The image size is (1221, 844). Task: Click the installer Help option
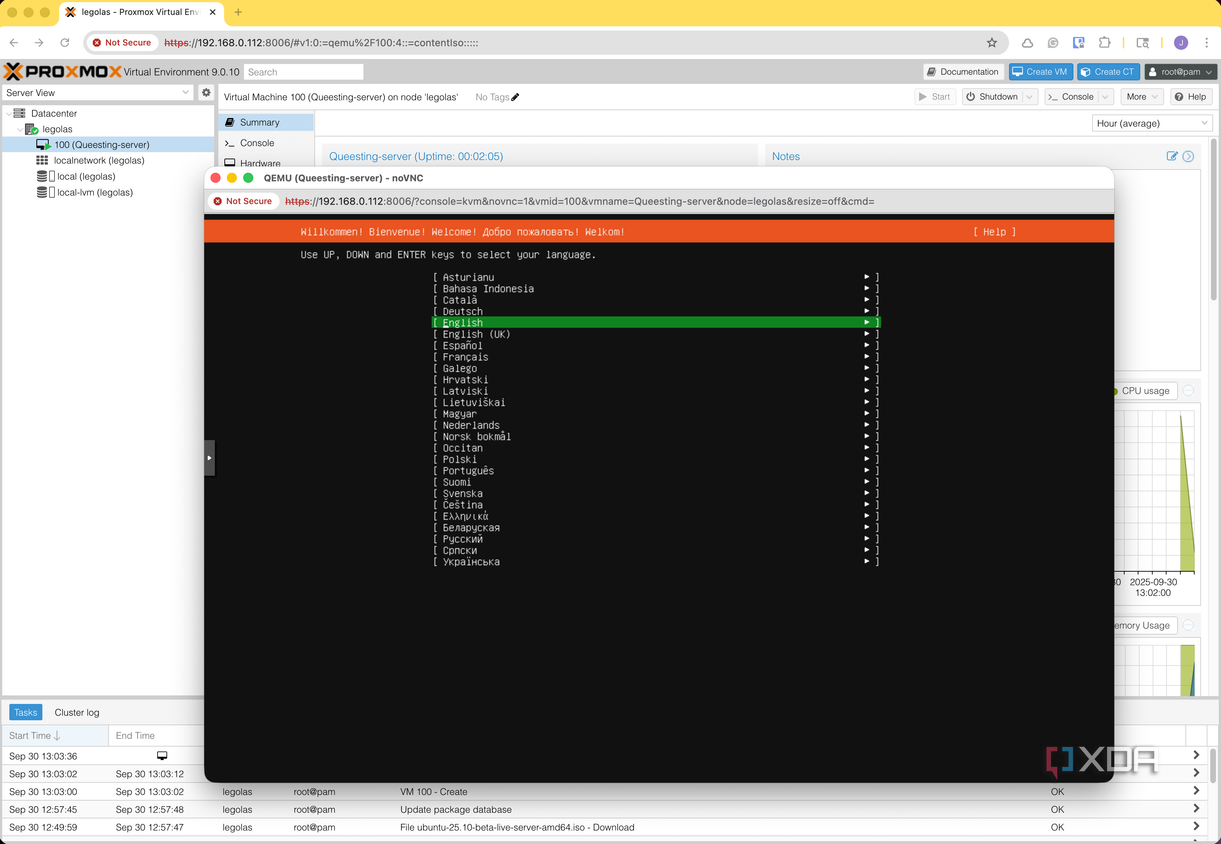(994, 232)
